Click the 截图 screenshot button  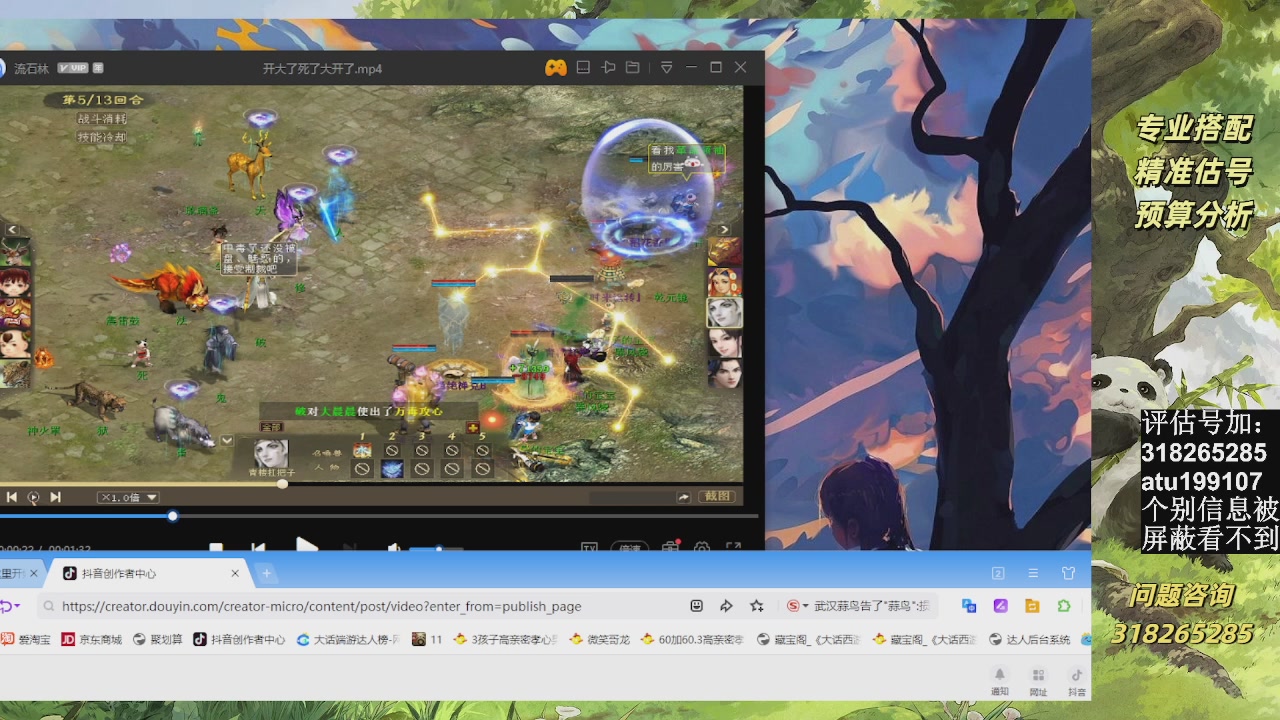718,496
